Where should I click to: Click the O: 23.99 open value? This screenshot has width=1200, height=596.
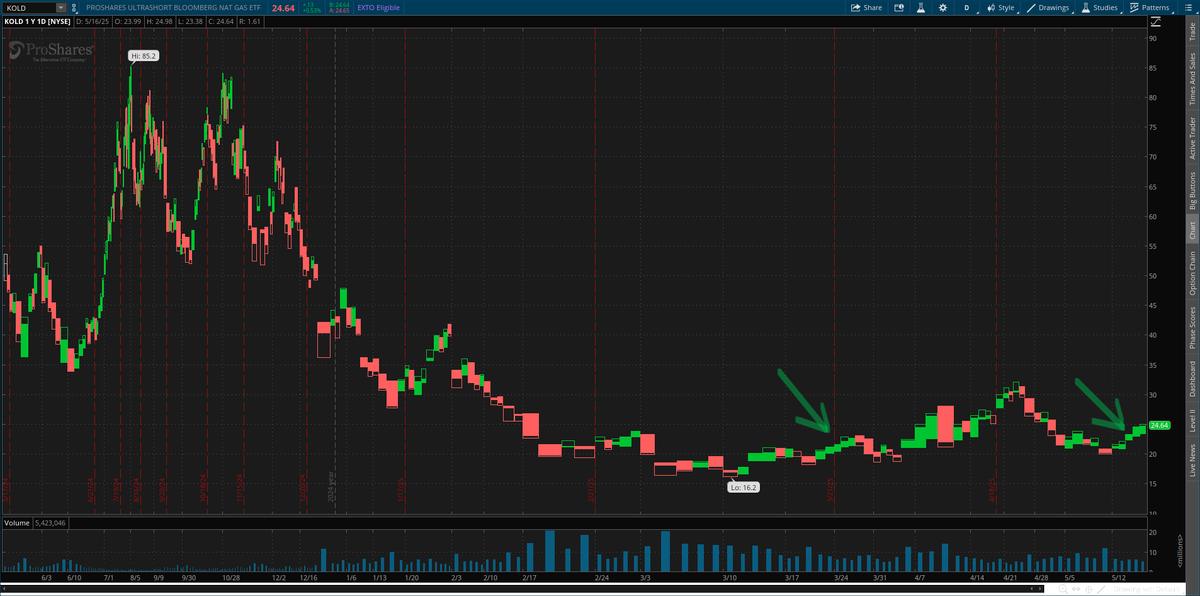[x=128, y=22]
